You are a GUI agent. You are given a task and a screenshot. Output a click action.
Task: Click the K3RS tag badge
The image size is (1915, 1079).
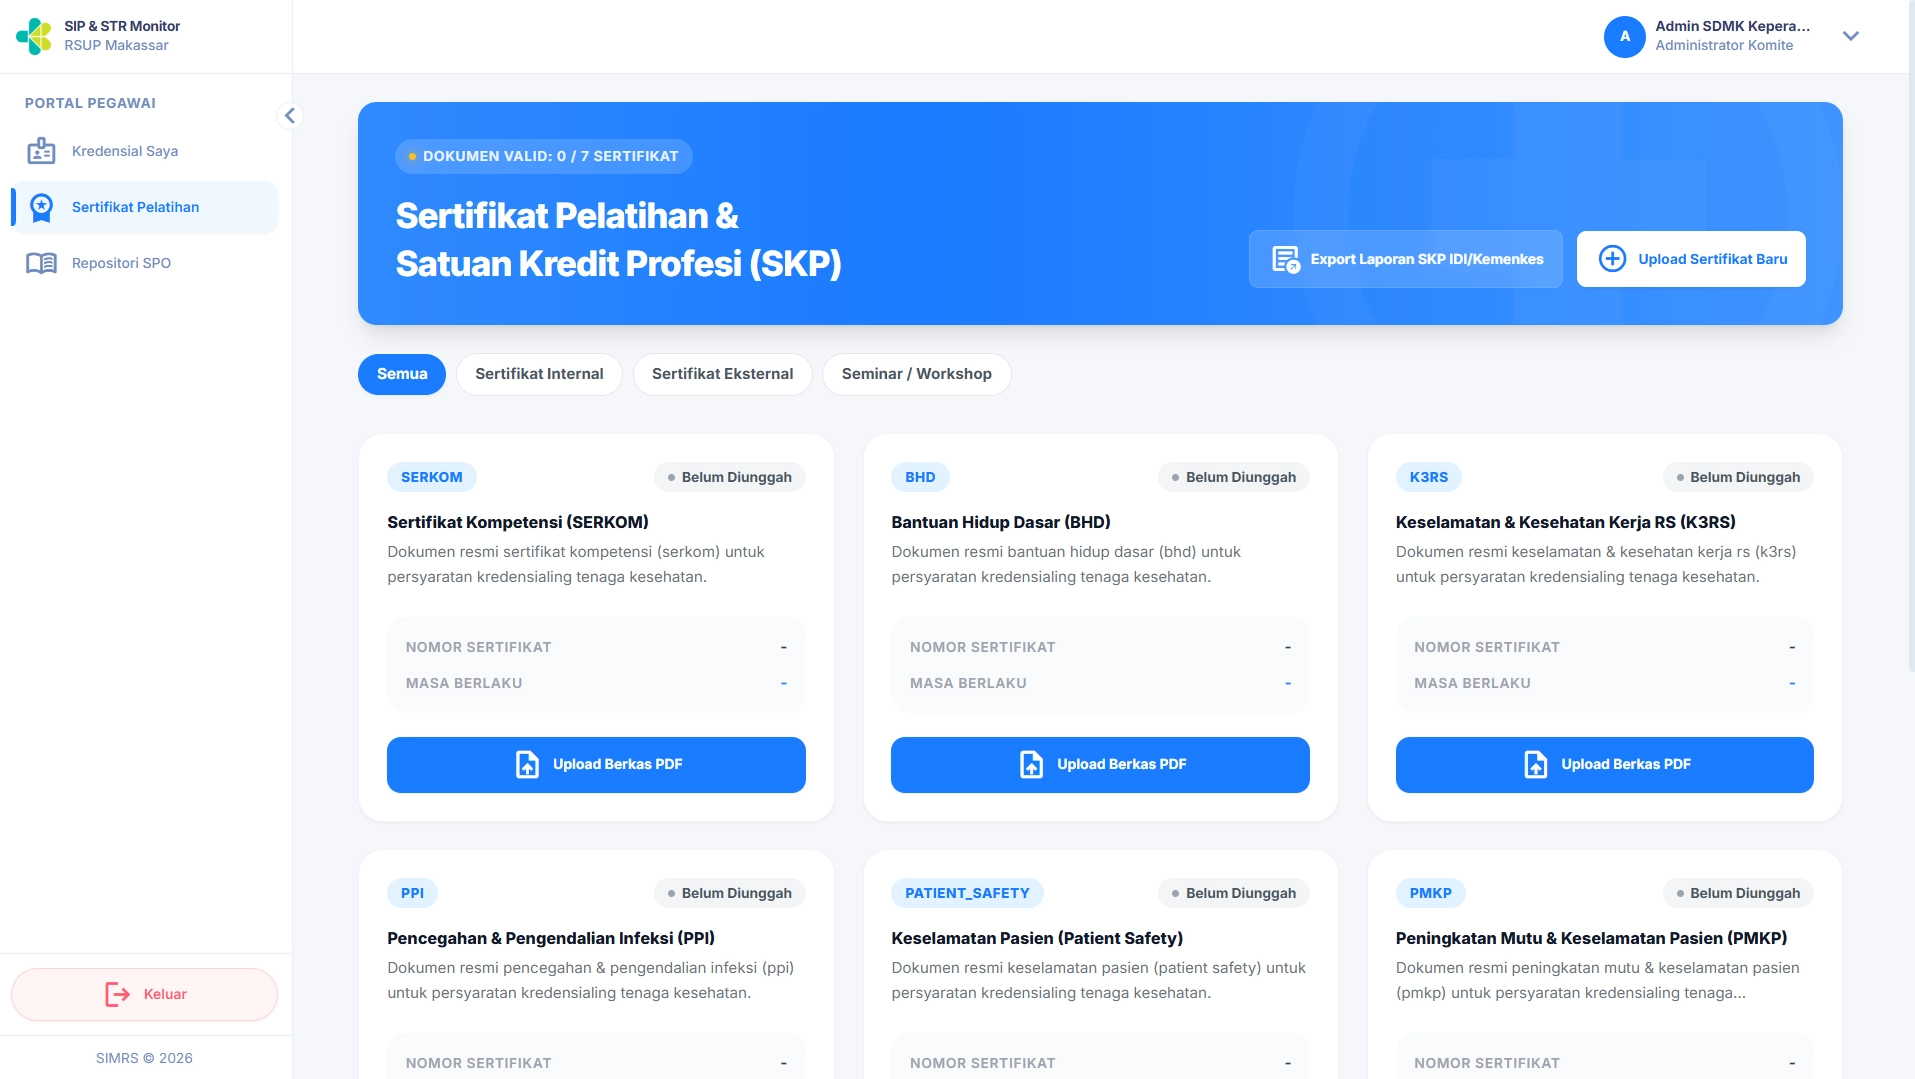(1428, 477)
